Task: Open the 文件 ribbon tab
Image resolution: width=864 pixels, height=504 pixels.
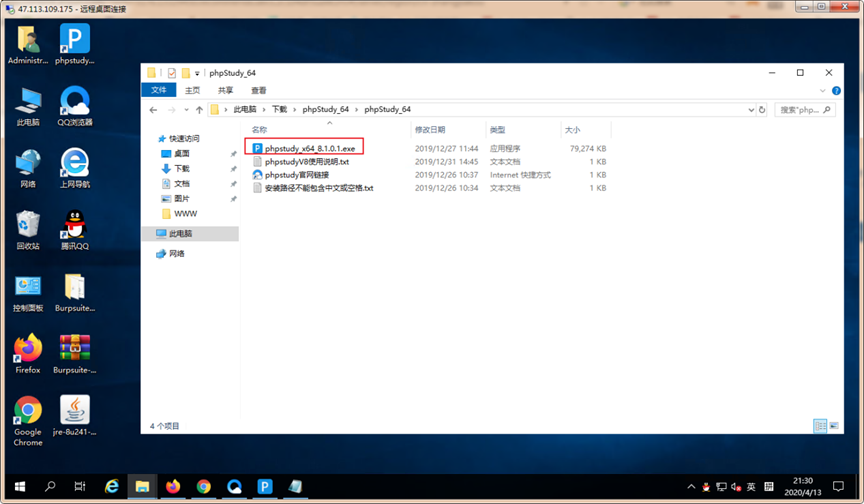Action: pyautogui.click(x=159, y=90)
